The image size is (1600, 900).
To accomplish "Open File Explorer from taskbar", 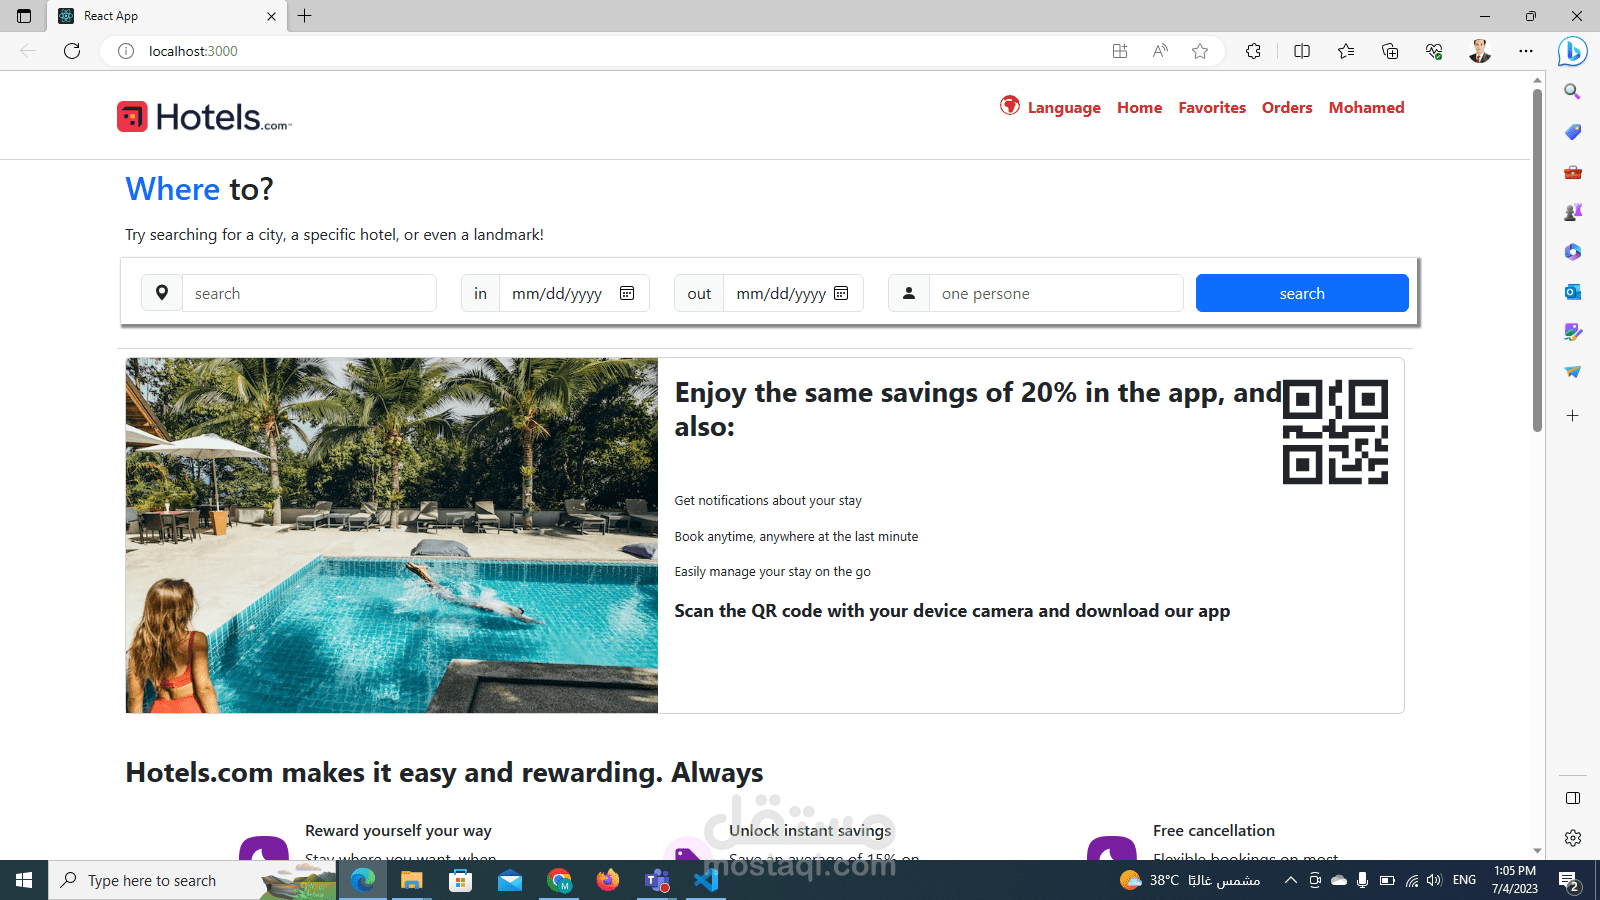I will pos(412,880).
